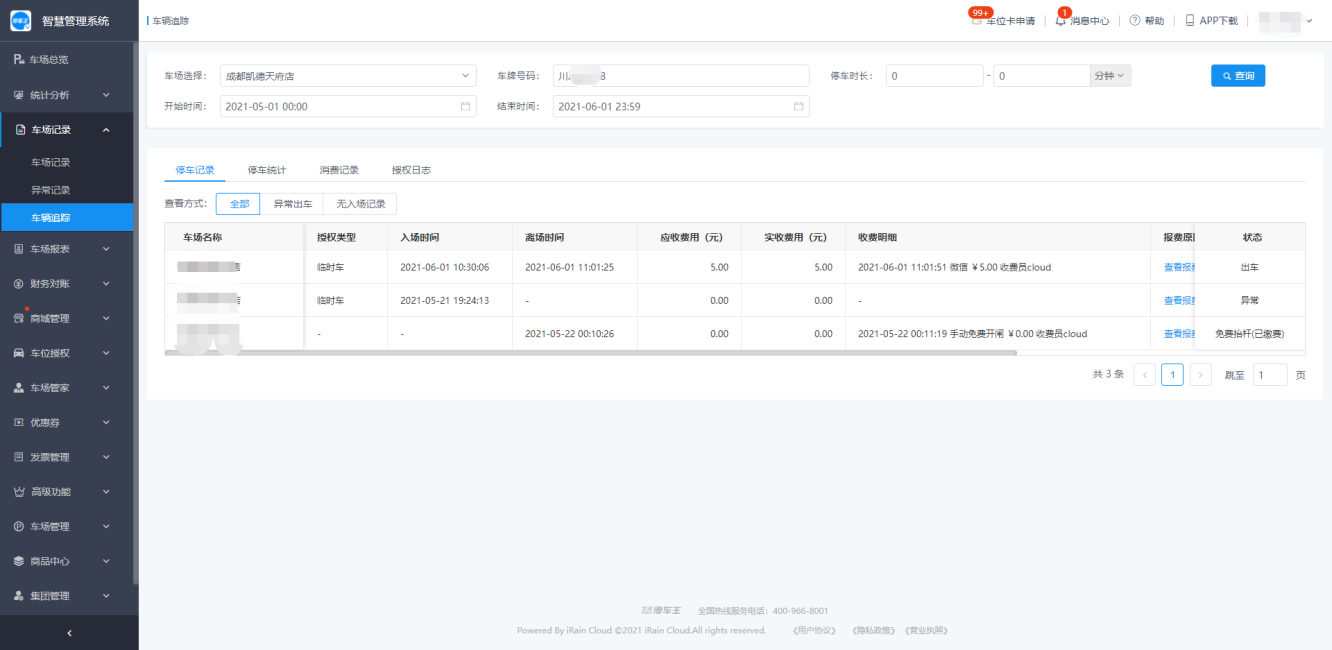Click the horizontal table scrollbar
The image size is (1332, 650).
pyautogui.click(x=590, y=353)
